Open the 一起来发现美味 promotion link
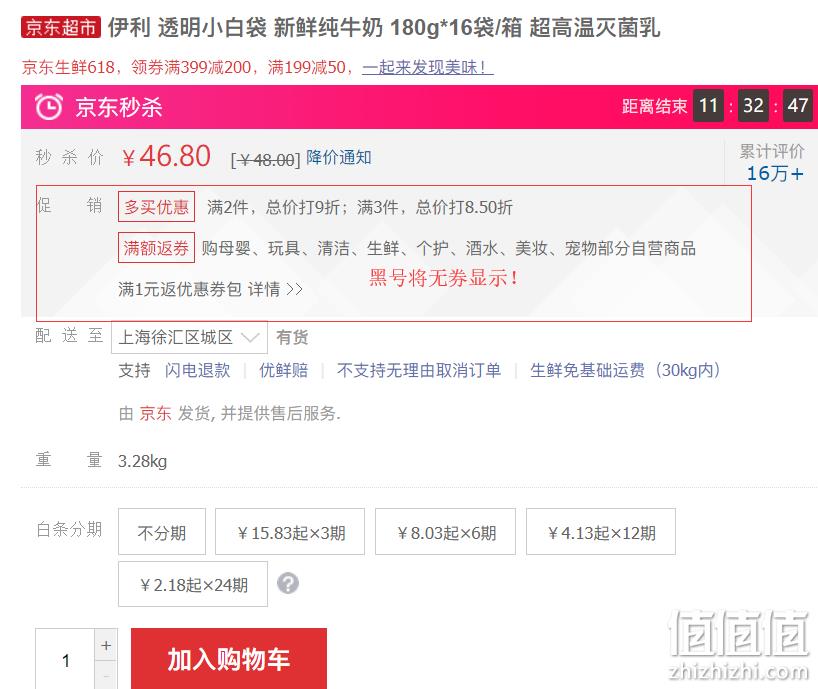The width and height of the screenshot is (818, 689). point(428,67)
